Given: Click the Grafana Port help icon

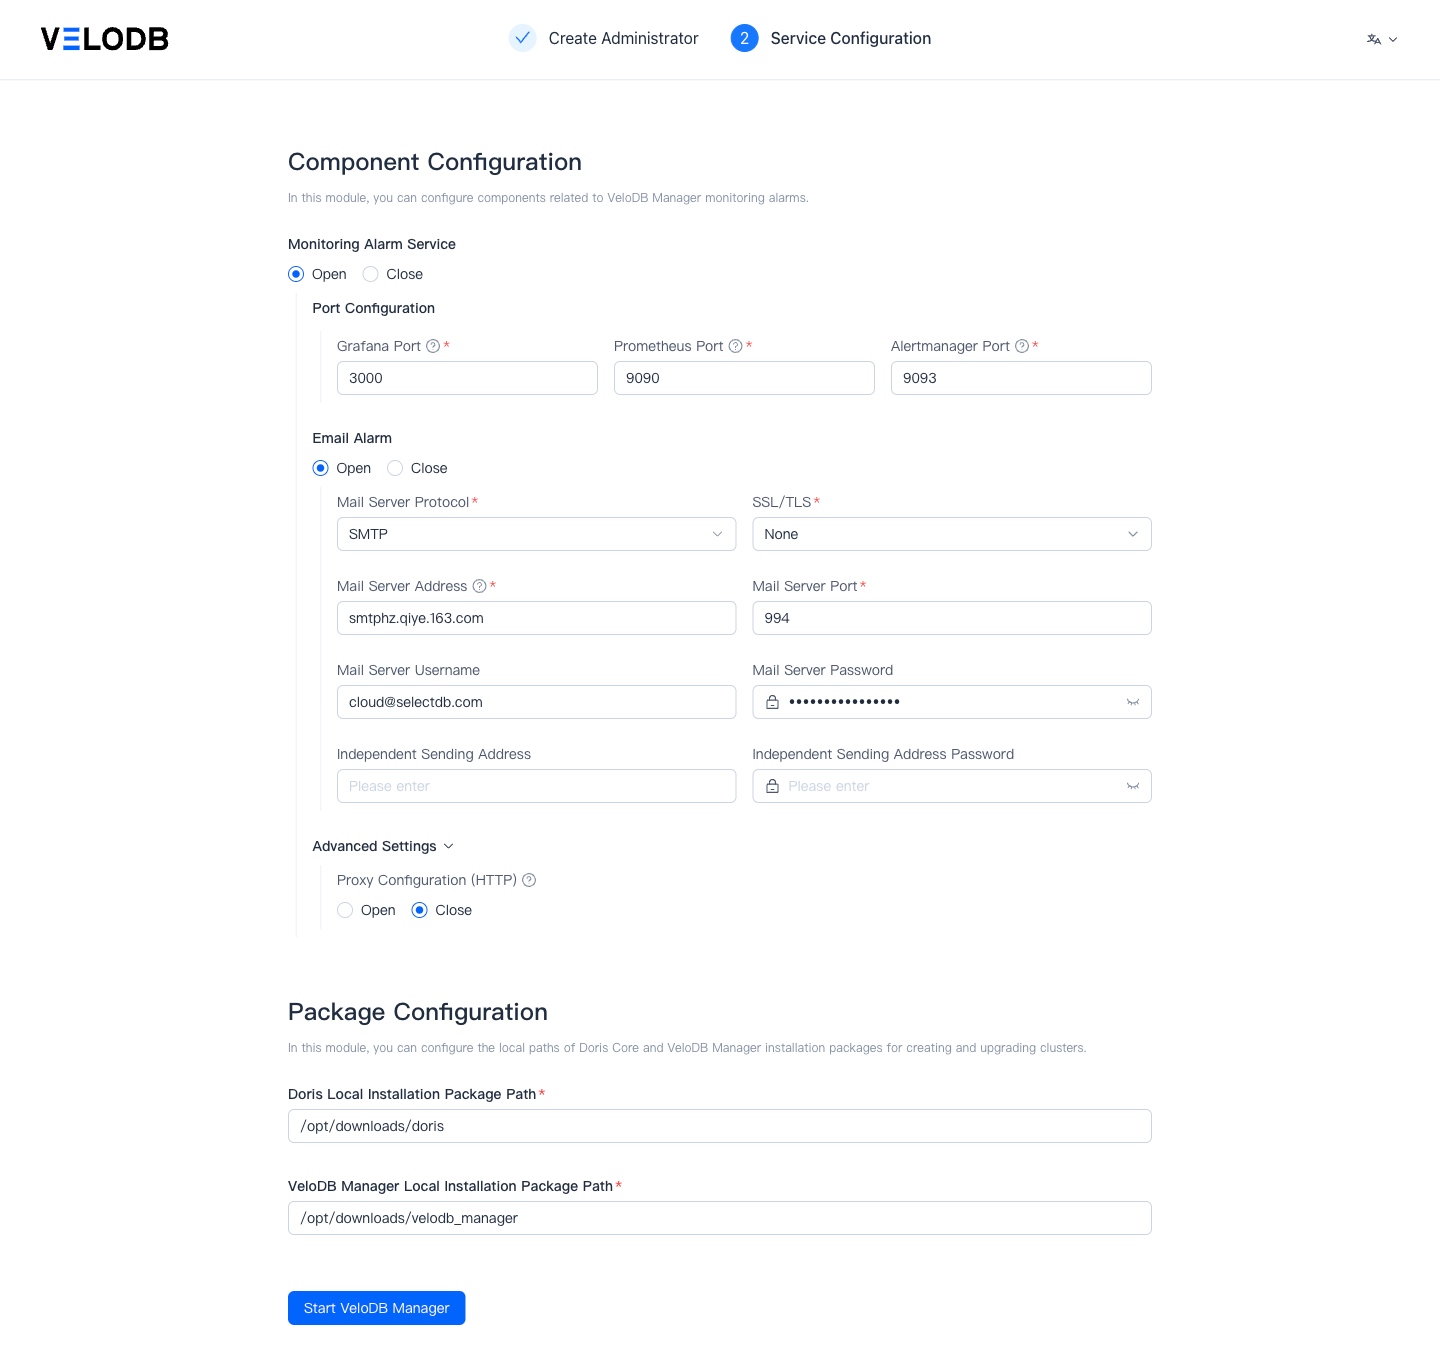Looking at the screenshot, I should tap(433, 346).
